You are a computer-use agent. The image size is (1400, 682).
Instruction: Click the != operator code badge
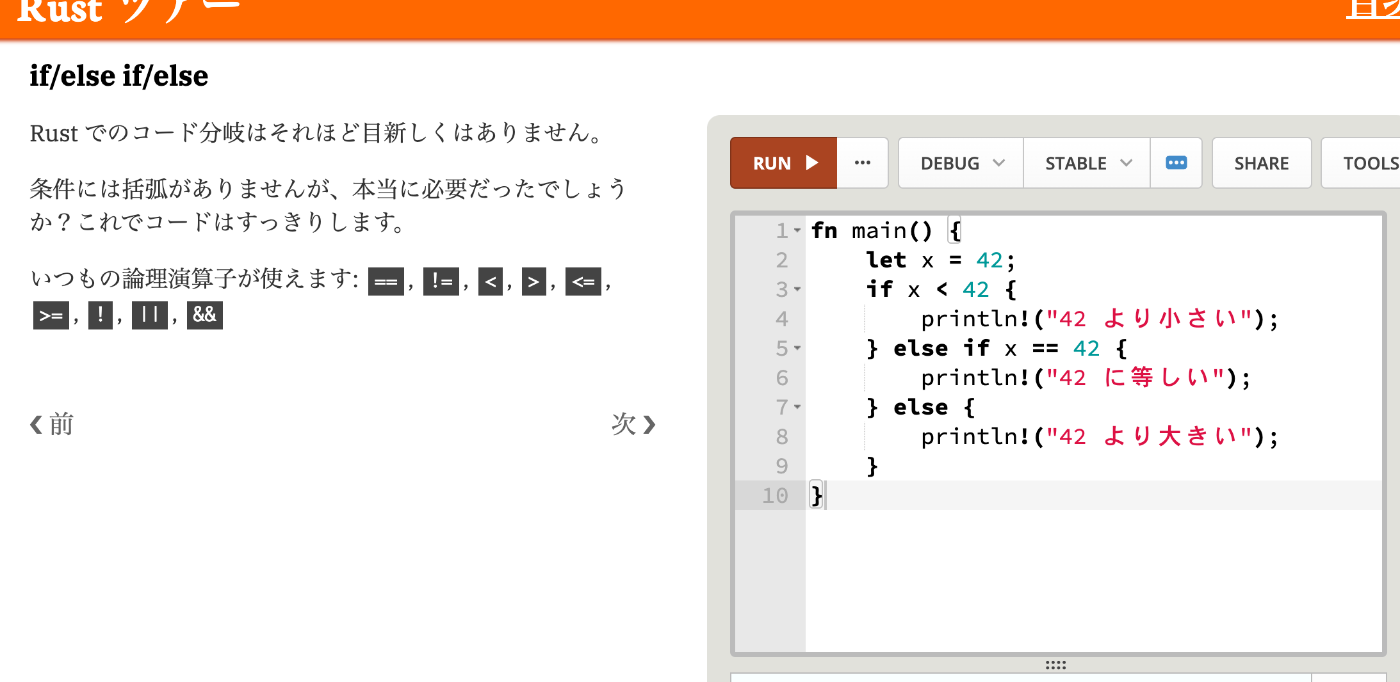(x=440, y=282)
